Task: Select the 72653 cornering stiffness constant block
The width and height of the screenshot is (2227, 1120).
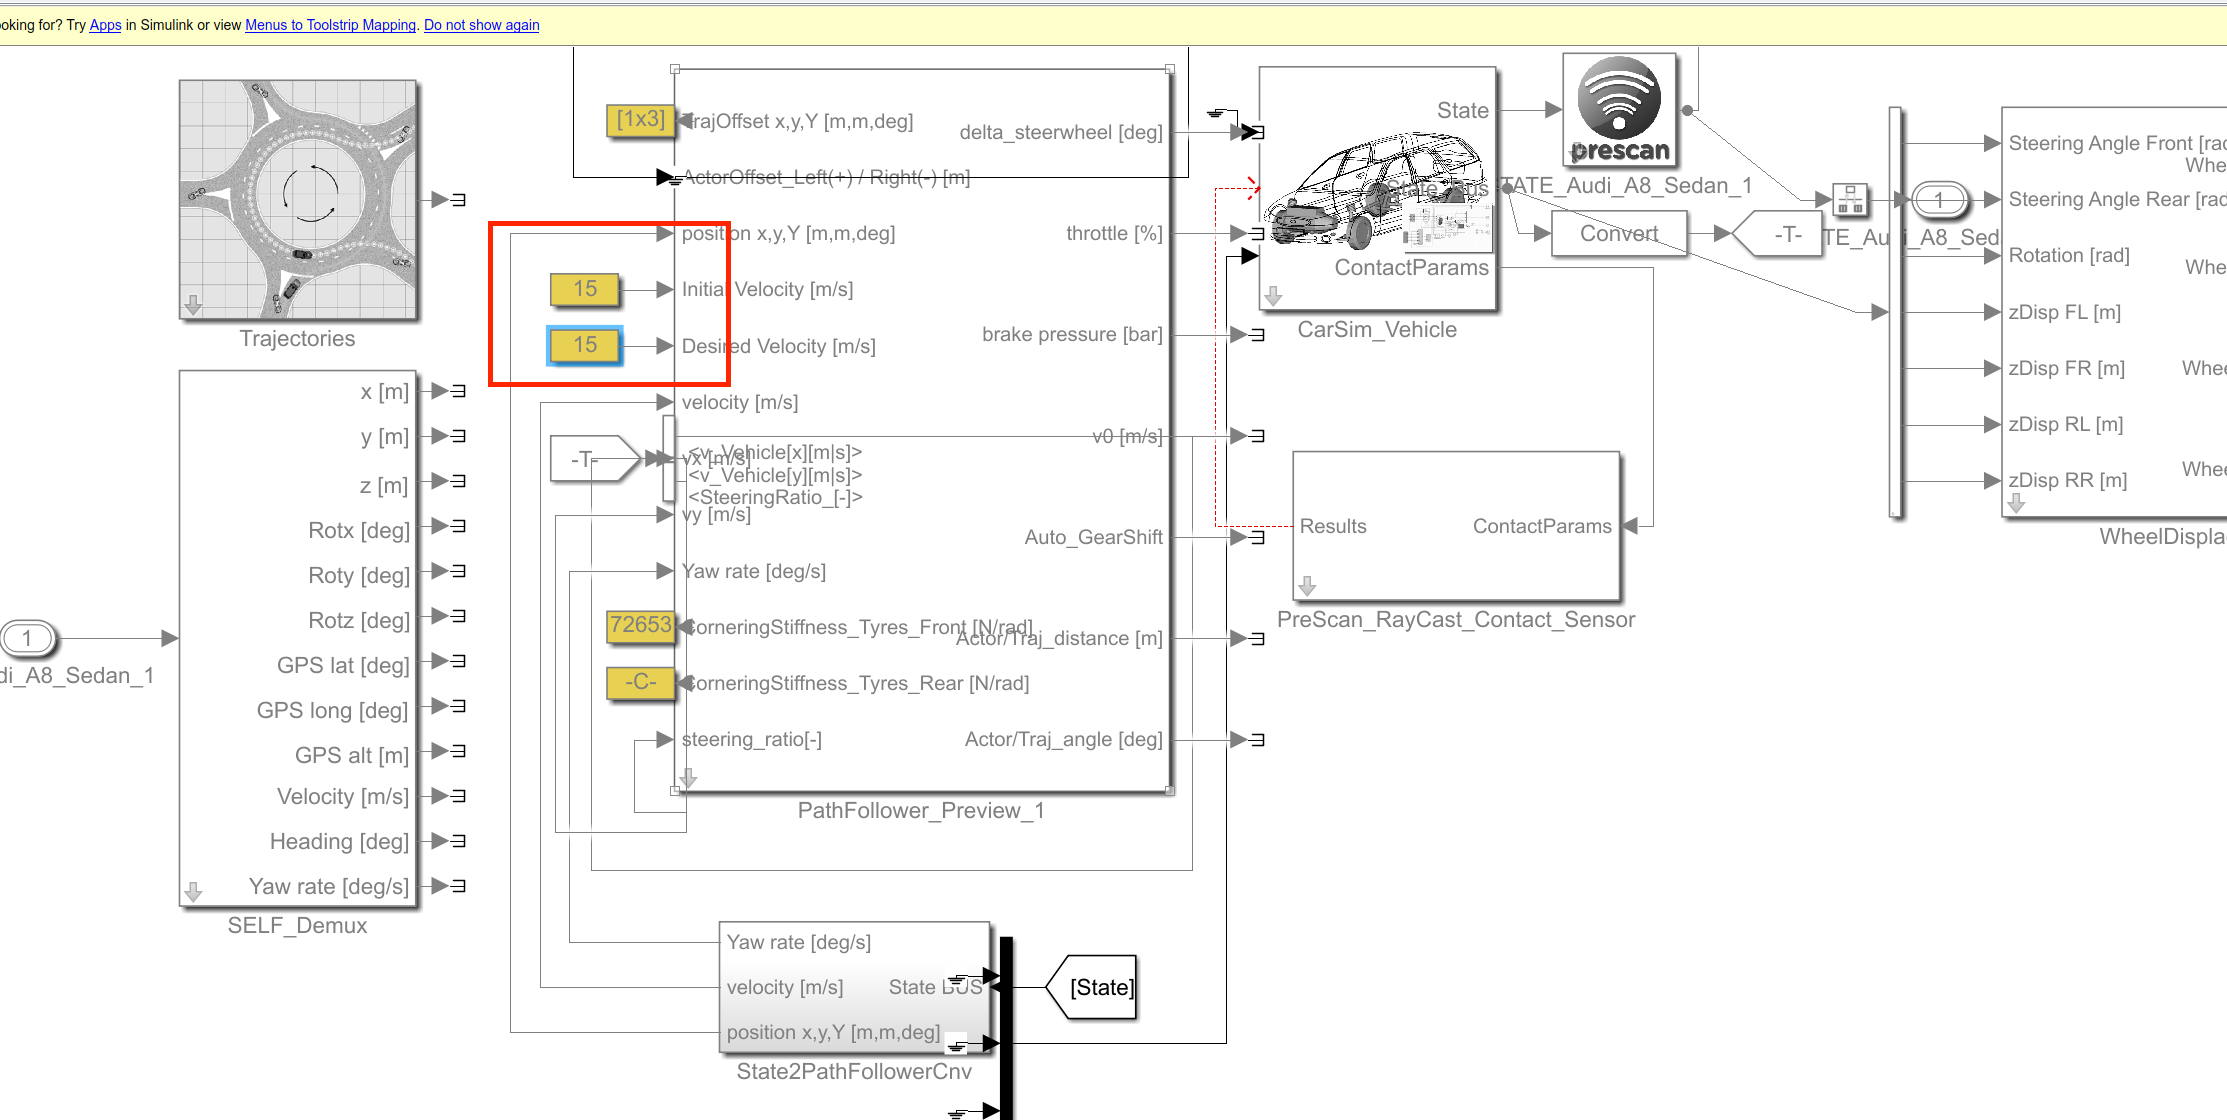Action: click(x=640, y=626)
